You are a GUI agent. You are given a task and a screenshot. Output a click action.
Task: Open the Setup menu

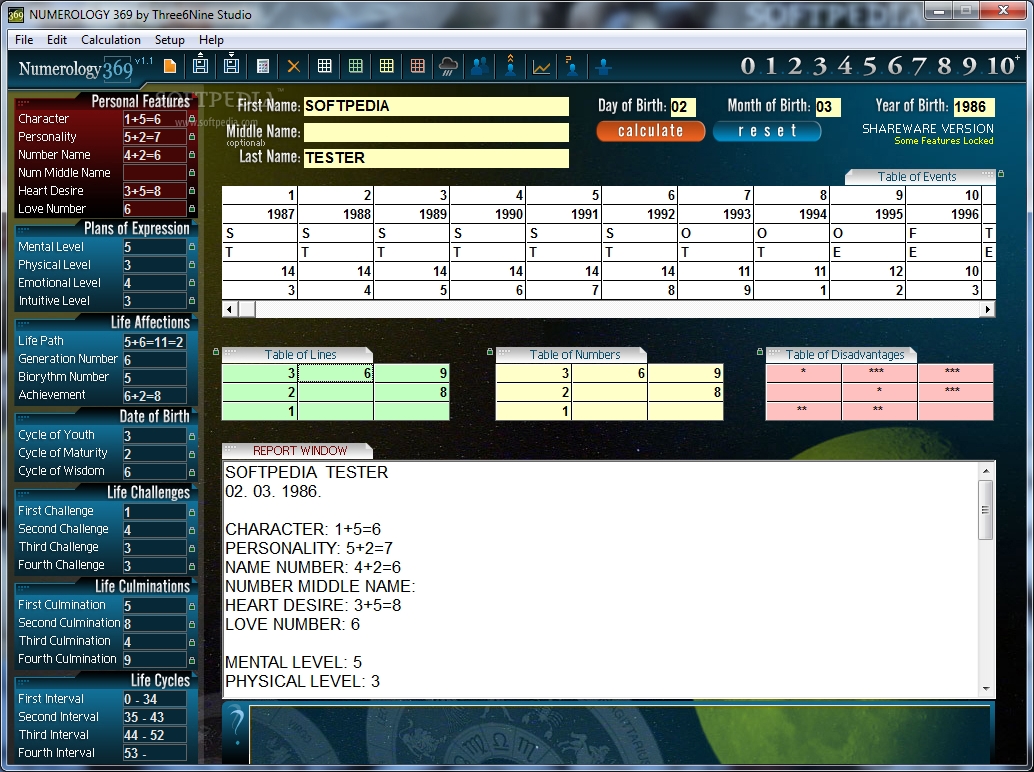tap(169, 40)
